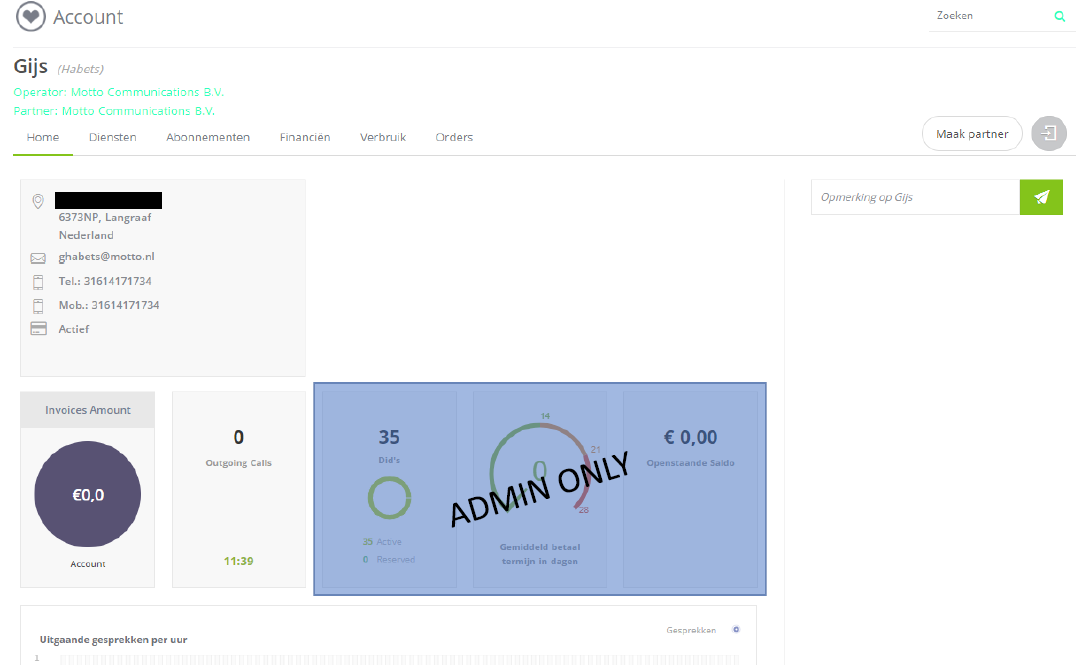Click the Outgoing Calls label
This screenshot has height=665, width=1092.
[x=239, y=463]
